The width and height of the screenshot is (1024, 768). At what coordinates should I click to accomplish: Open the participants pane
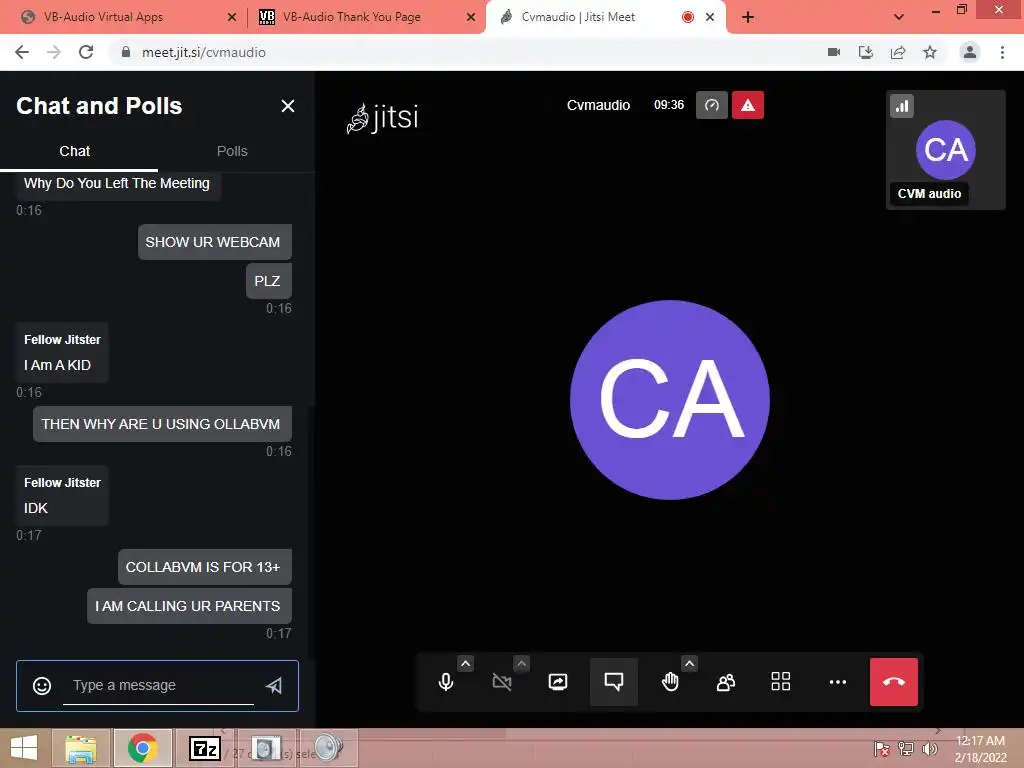coord(726,682)
